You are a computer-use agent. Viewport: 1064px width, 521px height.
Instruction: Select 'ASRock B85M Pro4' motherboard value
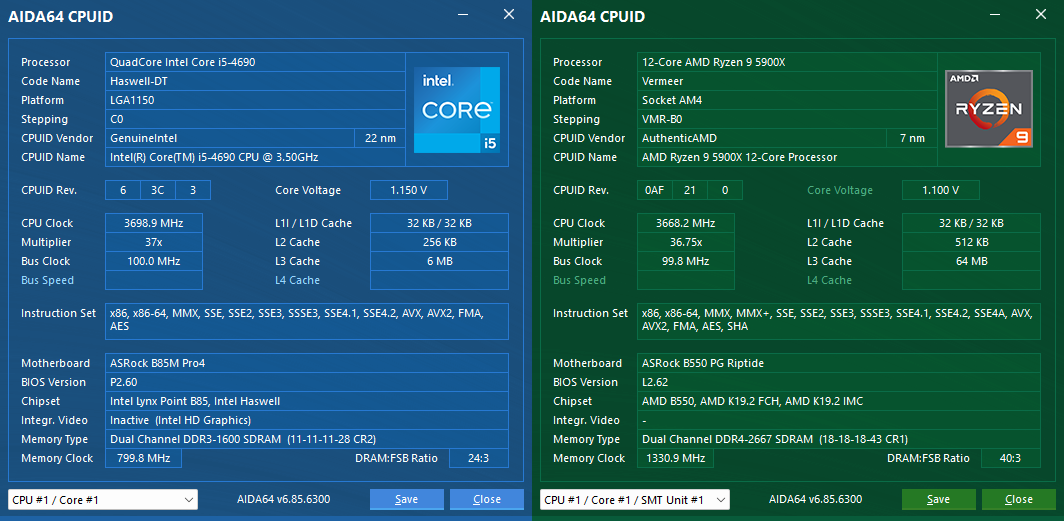click(x=307, y=363)
